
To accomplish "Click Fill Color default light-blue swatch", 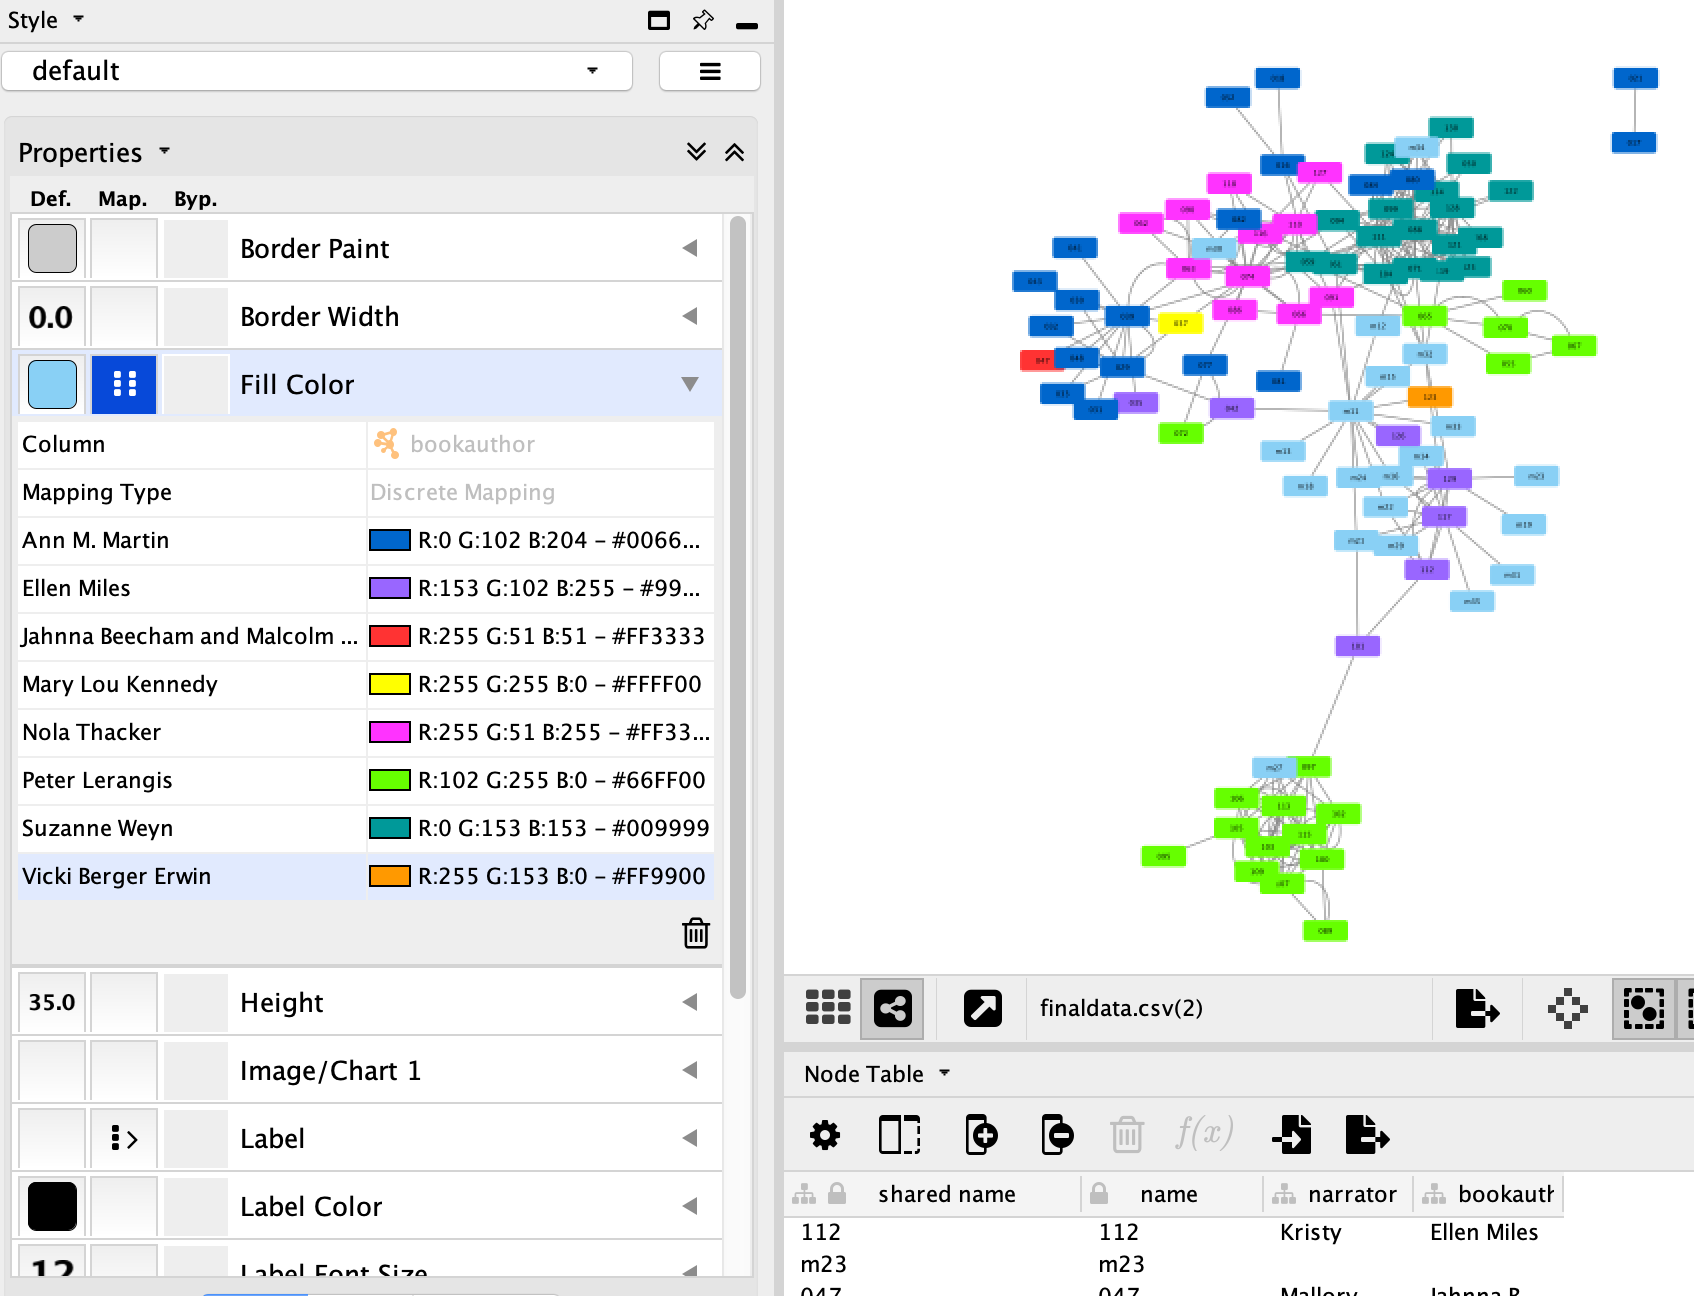I will [52, 384].
